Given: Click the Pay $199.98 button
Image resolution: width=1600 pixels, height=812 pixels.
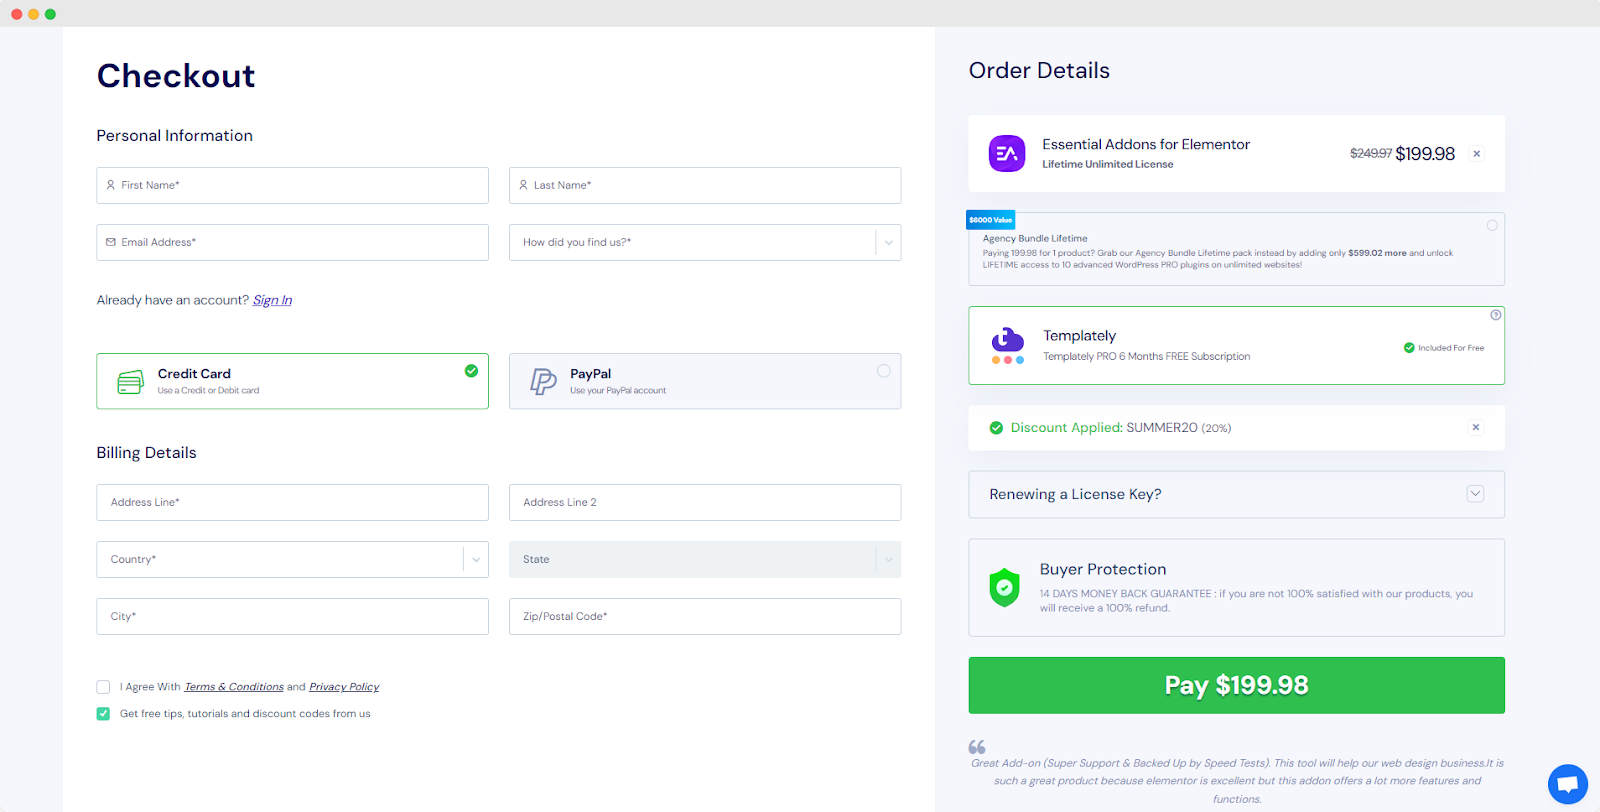Looking at the screenshot, I should 1236,685.
